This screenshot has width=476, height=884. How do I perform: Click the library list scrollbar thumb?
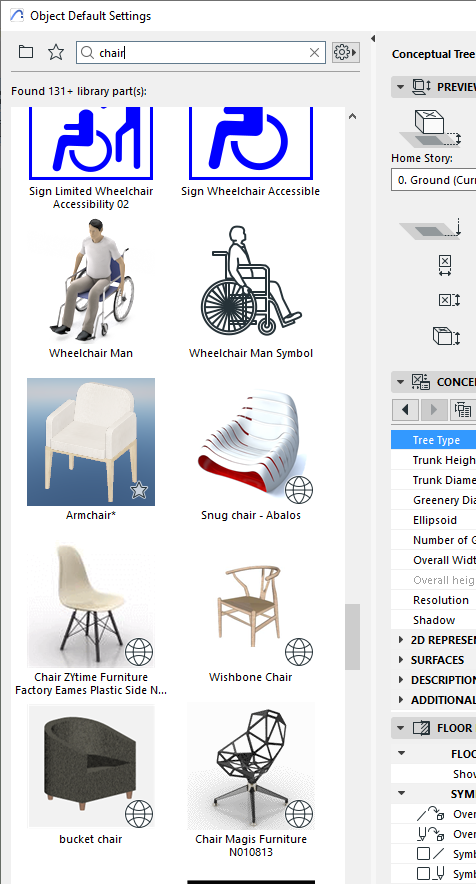(352, 637)
